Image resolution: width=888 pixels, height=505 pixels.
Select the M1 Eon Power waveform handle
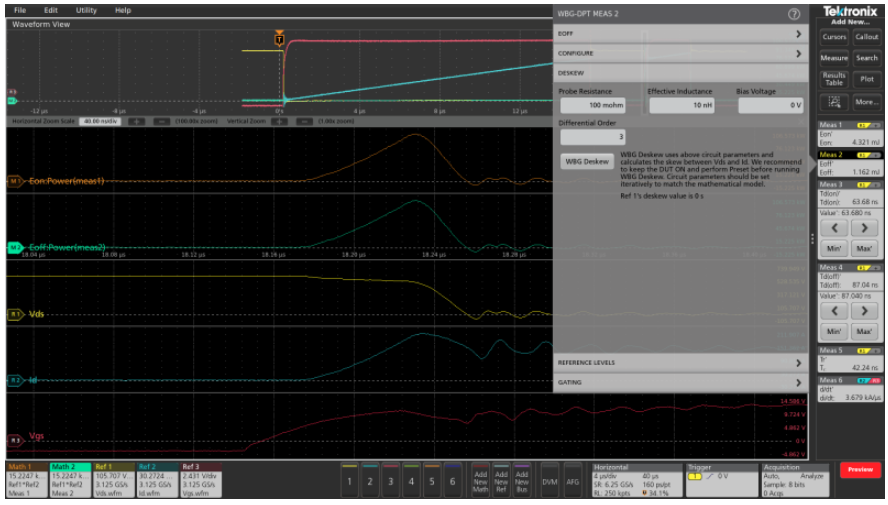tap(15, 181)
